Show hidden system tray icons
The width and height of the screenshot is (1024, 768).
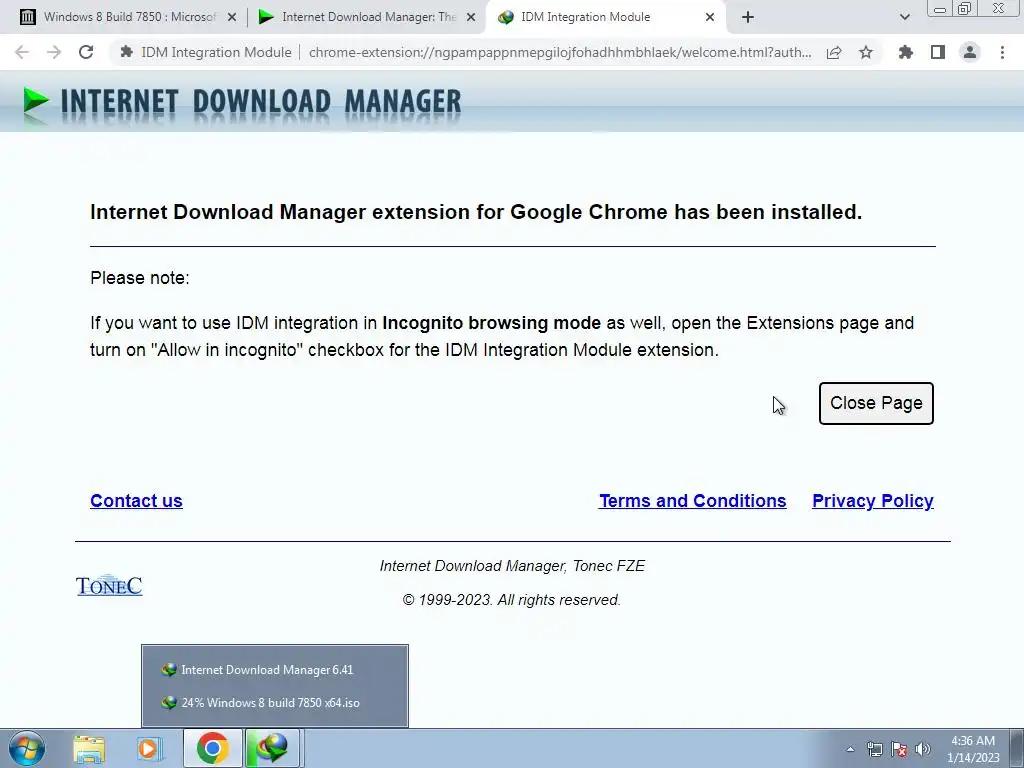[850, 749]
